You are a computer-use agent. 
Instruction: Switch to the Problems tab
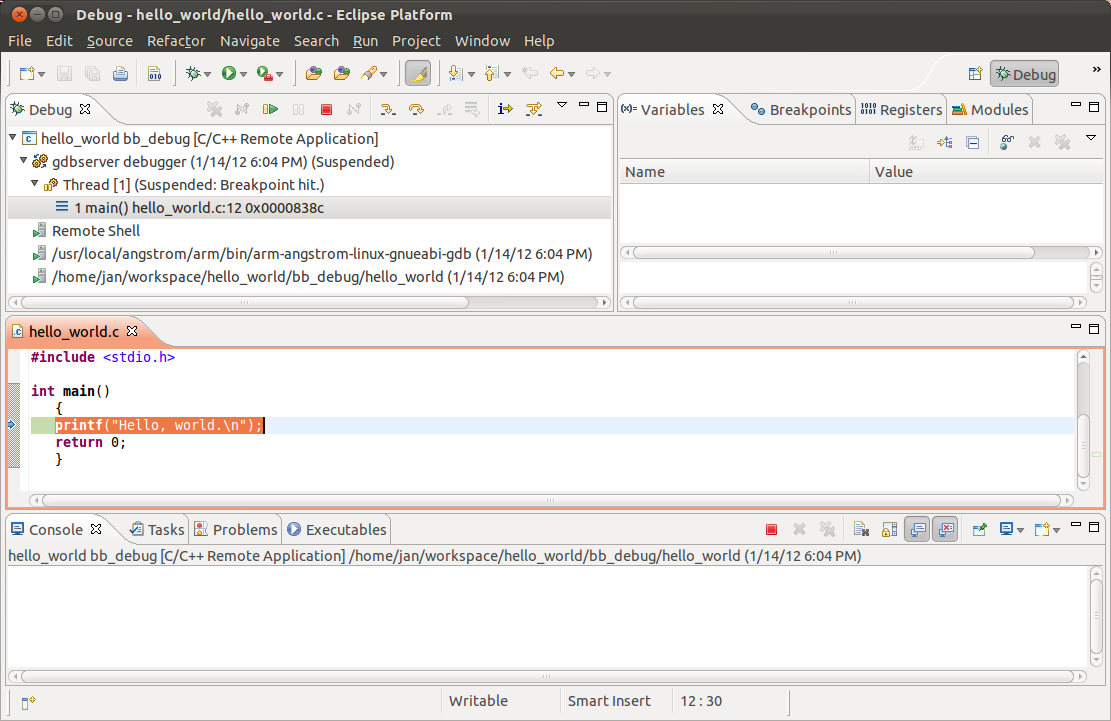236,530
